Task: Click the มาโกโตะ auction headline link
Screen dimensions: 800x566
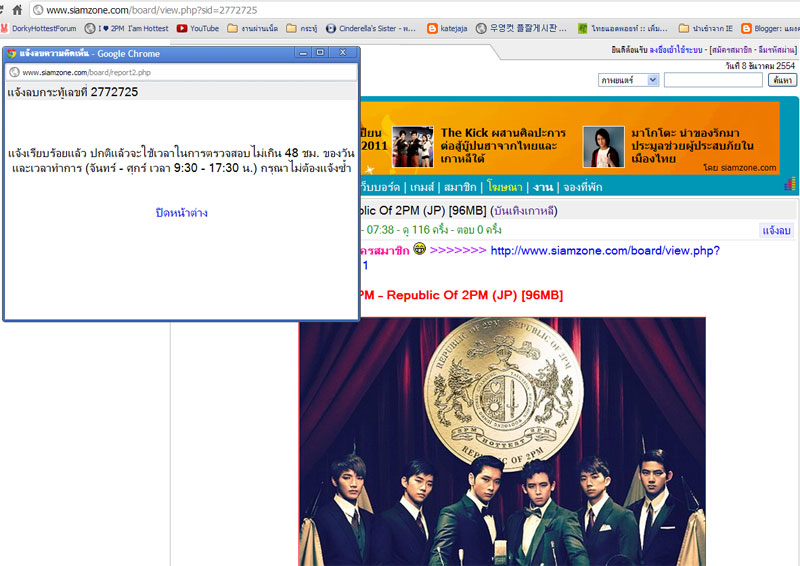Action: (692, 146)
